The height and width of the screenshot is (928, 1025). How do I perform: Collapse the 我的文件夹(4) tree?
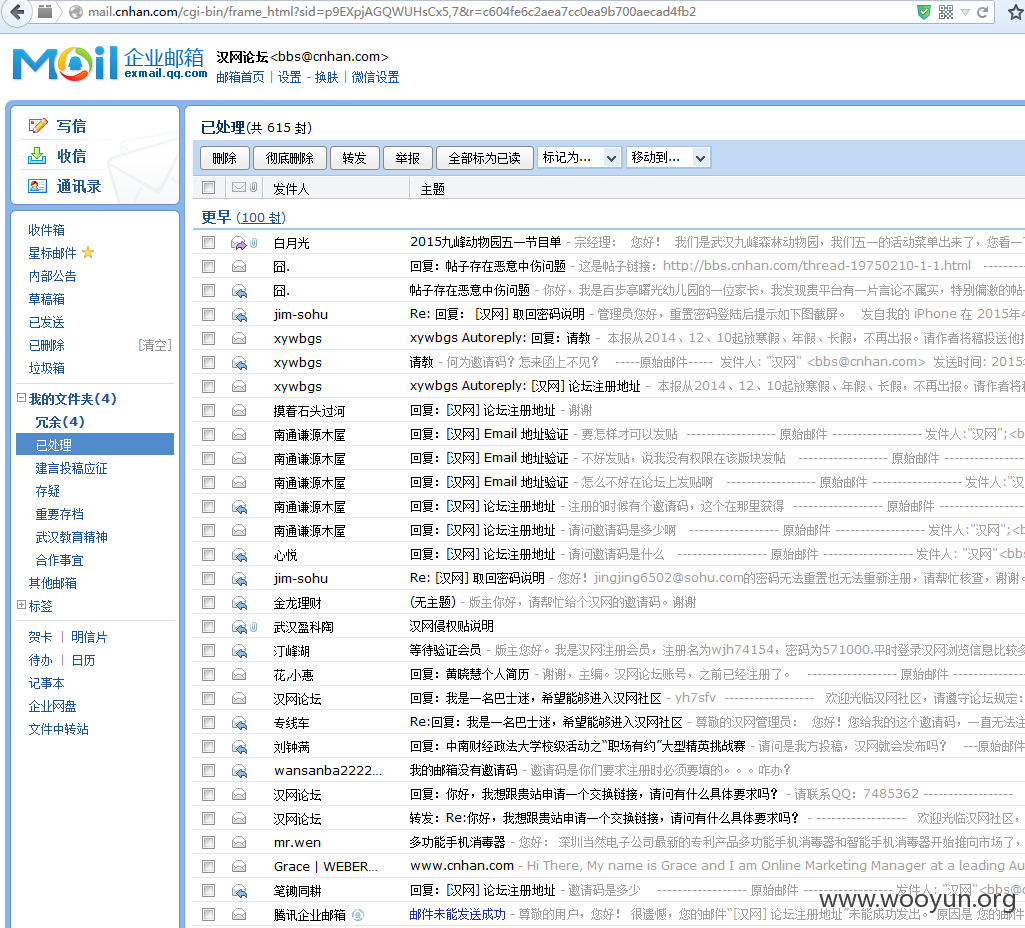pos(21,398)
